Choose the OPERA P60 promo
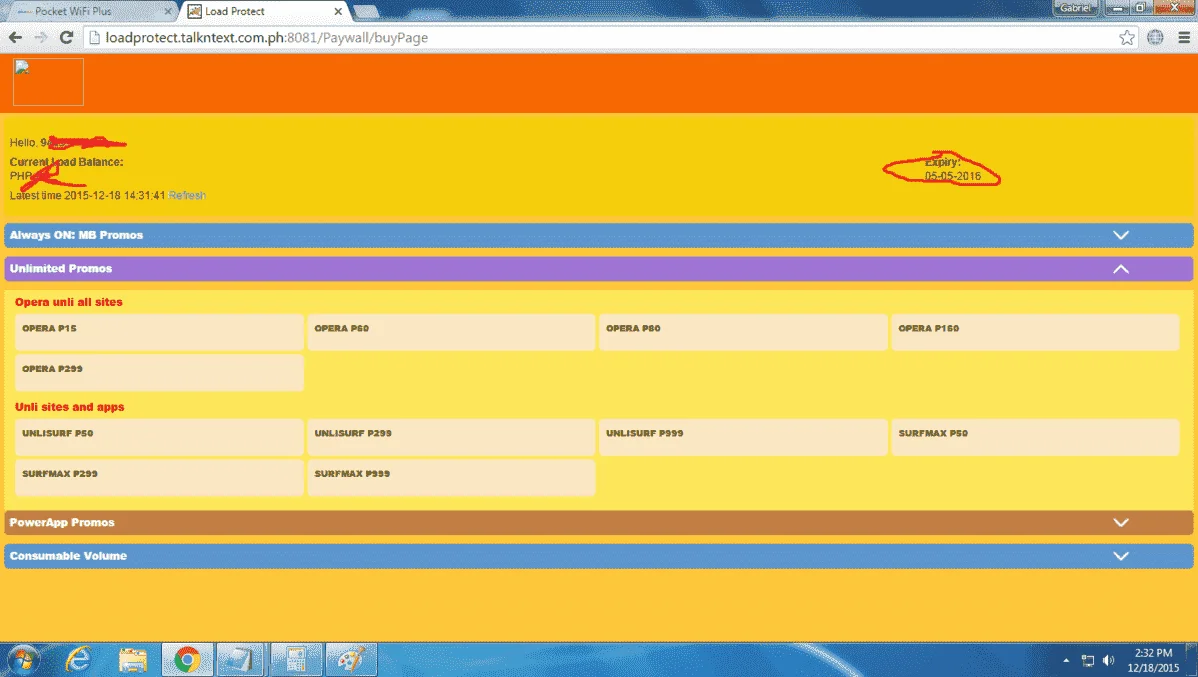Image resolution: width=1198 pixels, height=677 pixels. tap(451, 332)
